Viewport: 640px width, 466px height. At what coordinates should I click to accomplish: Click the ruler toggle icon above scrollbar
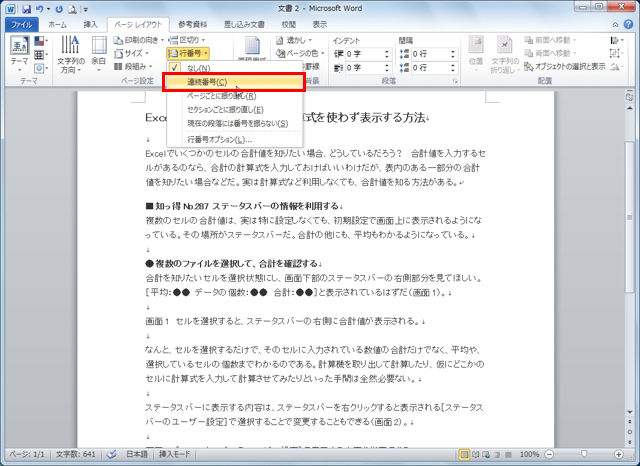[x=629, y=97]
